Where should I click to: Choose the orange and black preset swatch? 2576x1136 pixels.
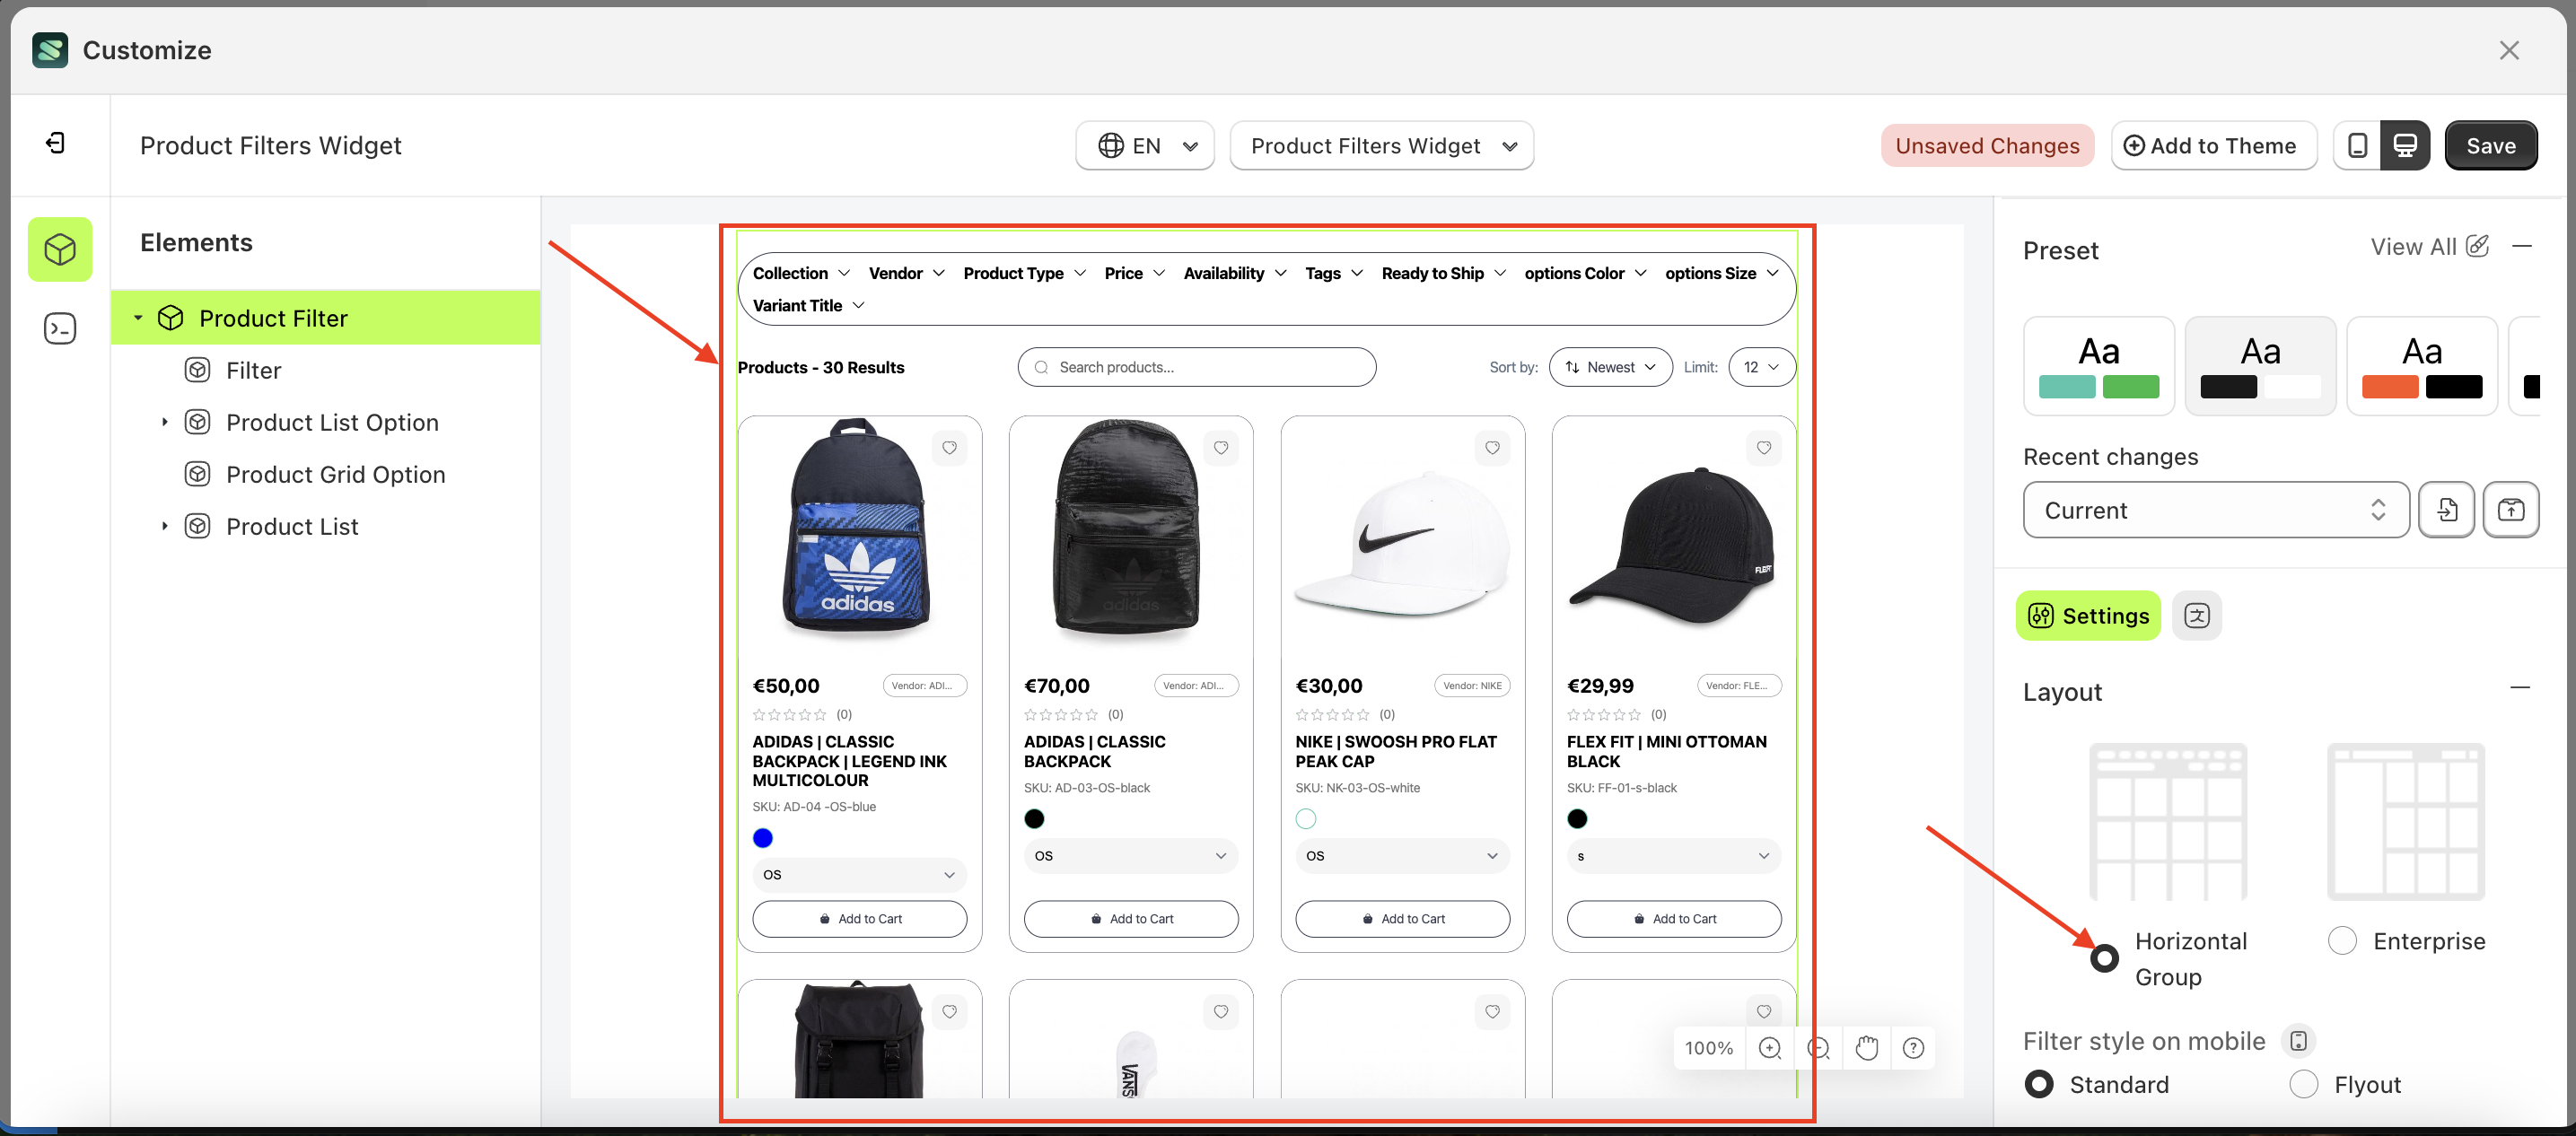2421,365
